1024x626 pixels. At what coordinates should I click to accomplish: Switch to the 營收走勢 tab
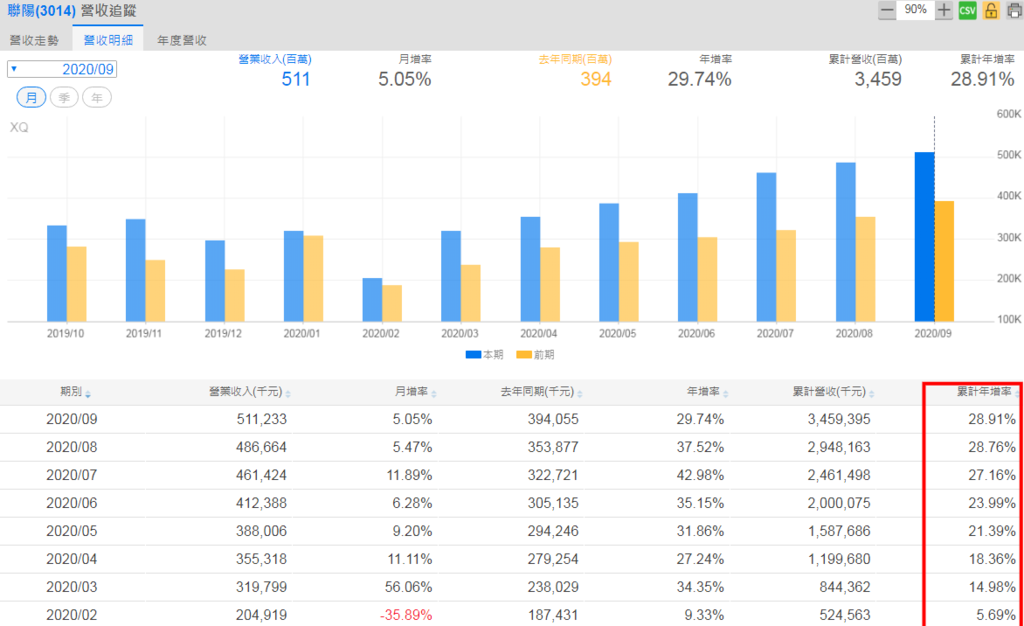pos(35,40)
